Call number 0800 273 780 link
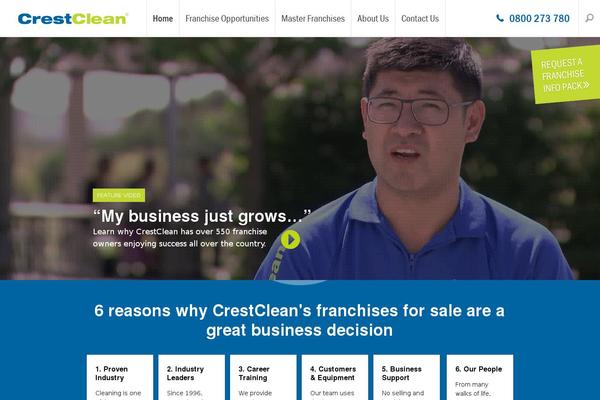 point(539,18)
